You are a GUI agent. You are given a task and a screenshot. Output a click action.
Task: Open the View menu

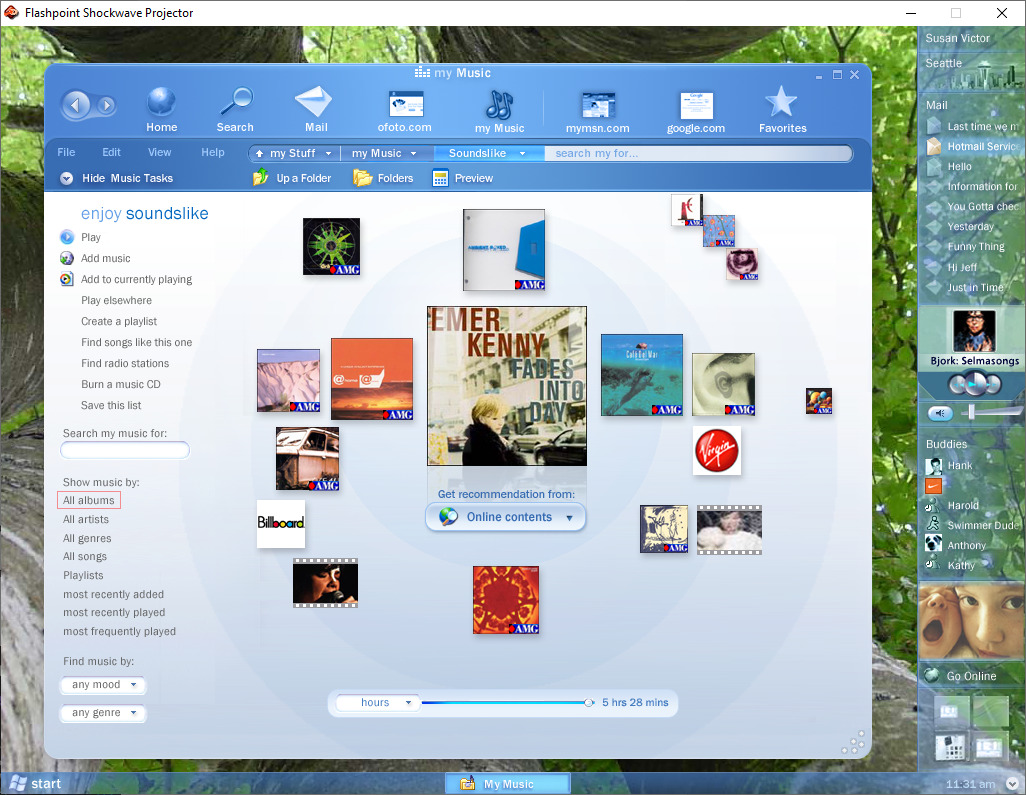click(160, 152)
